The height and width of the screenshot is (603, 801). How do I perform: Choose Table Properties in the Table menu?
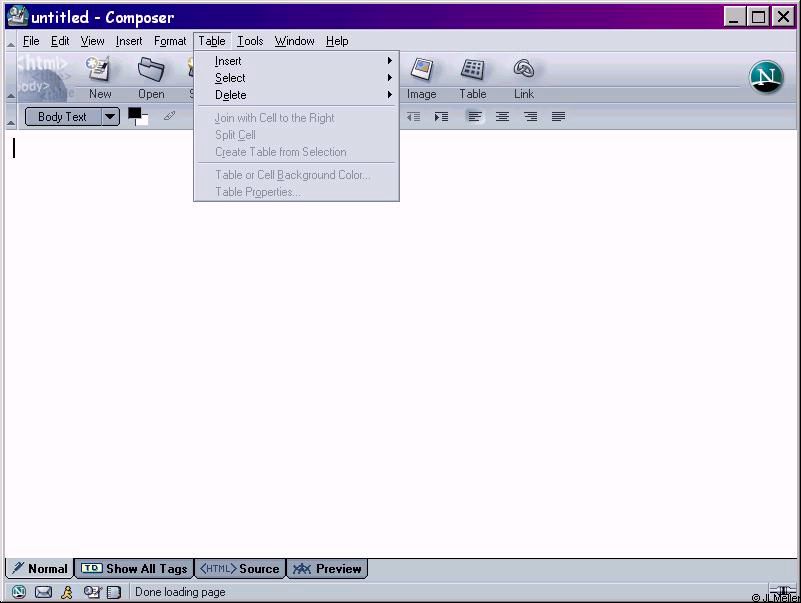[296, 192]
